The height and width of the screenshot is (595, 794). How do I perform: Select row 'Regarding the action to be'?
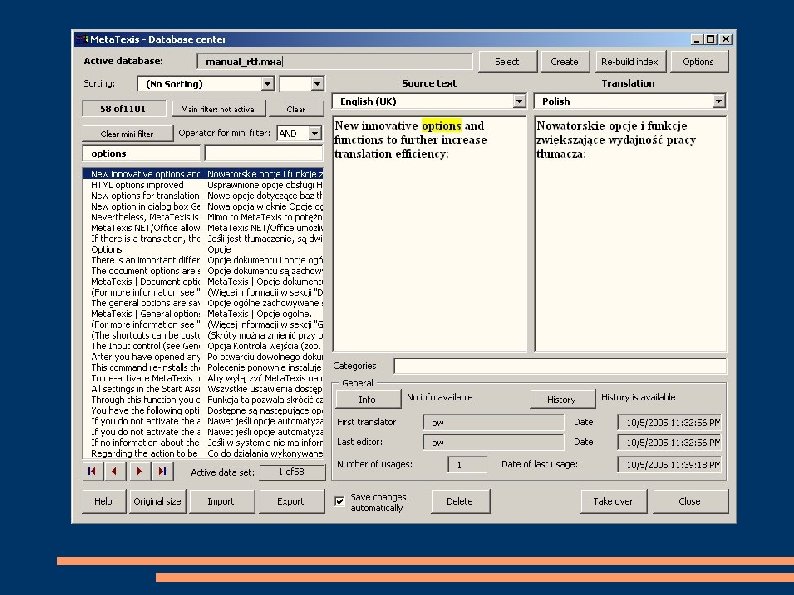(203, 453)
